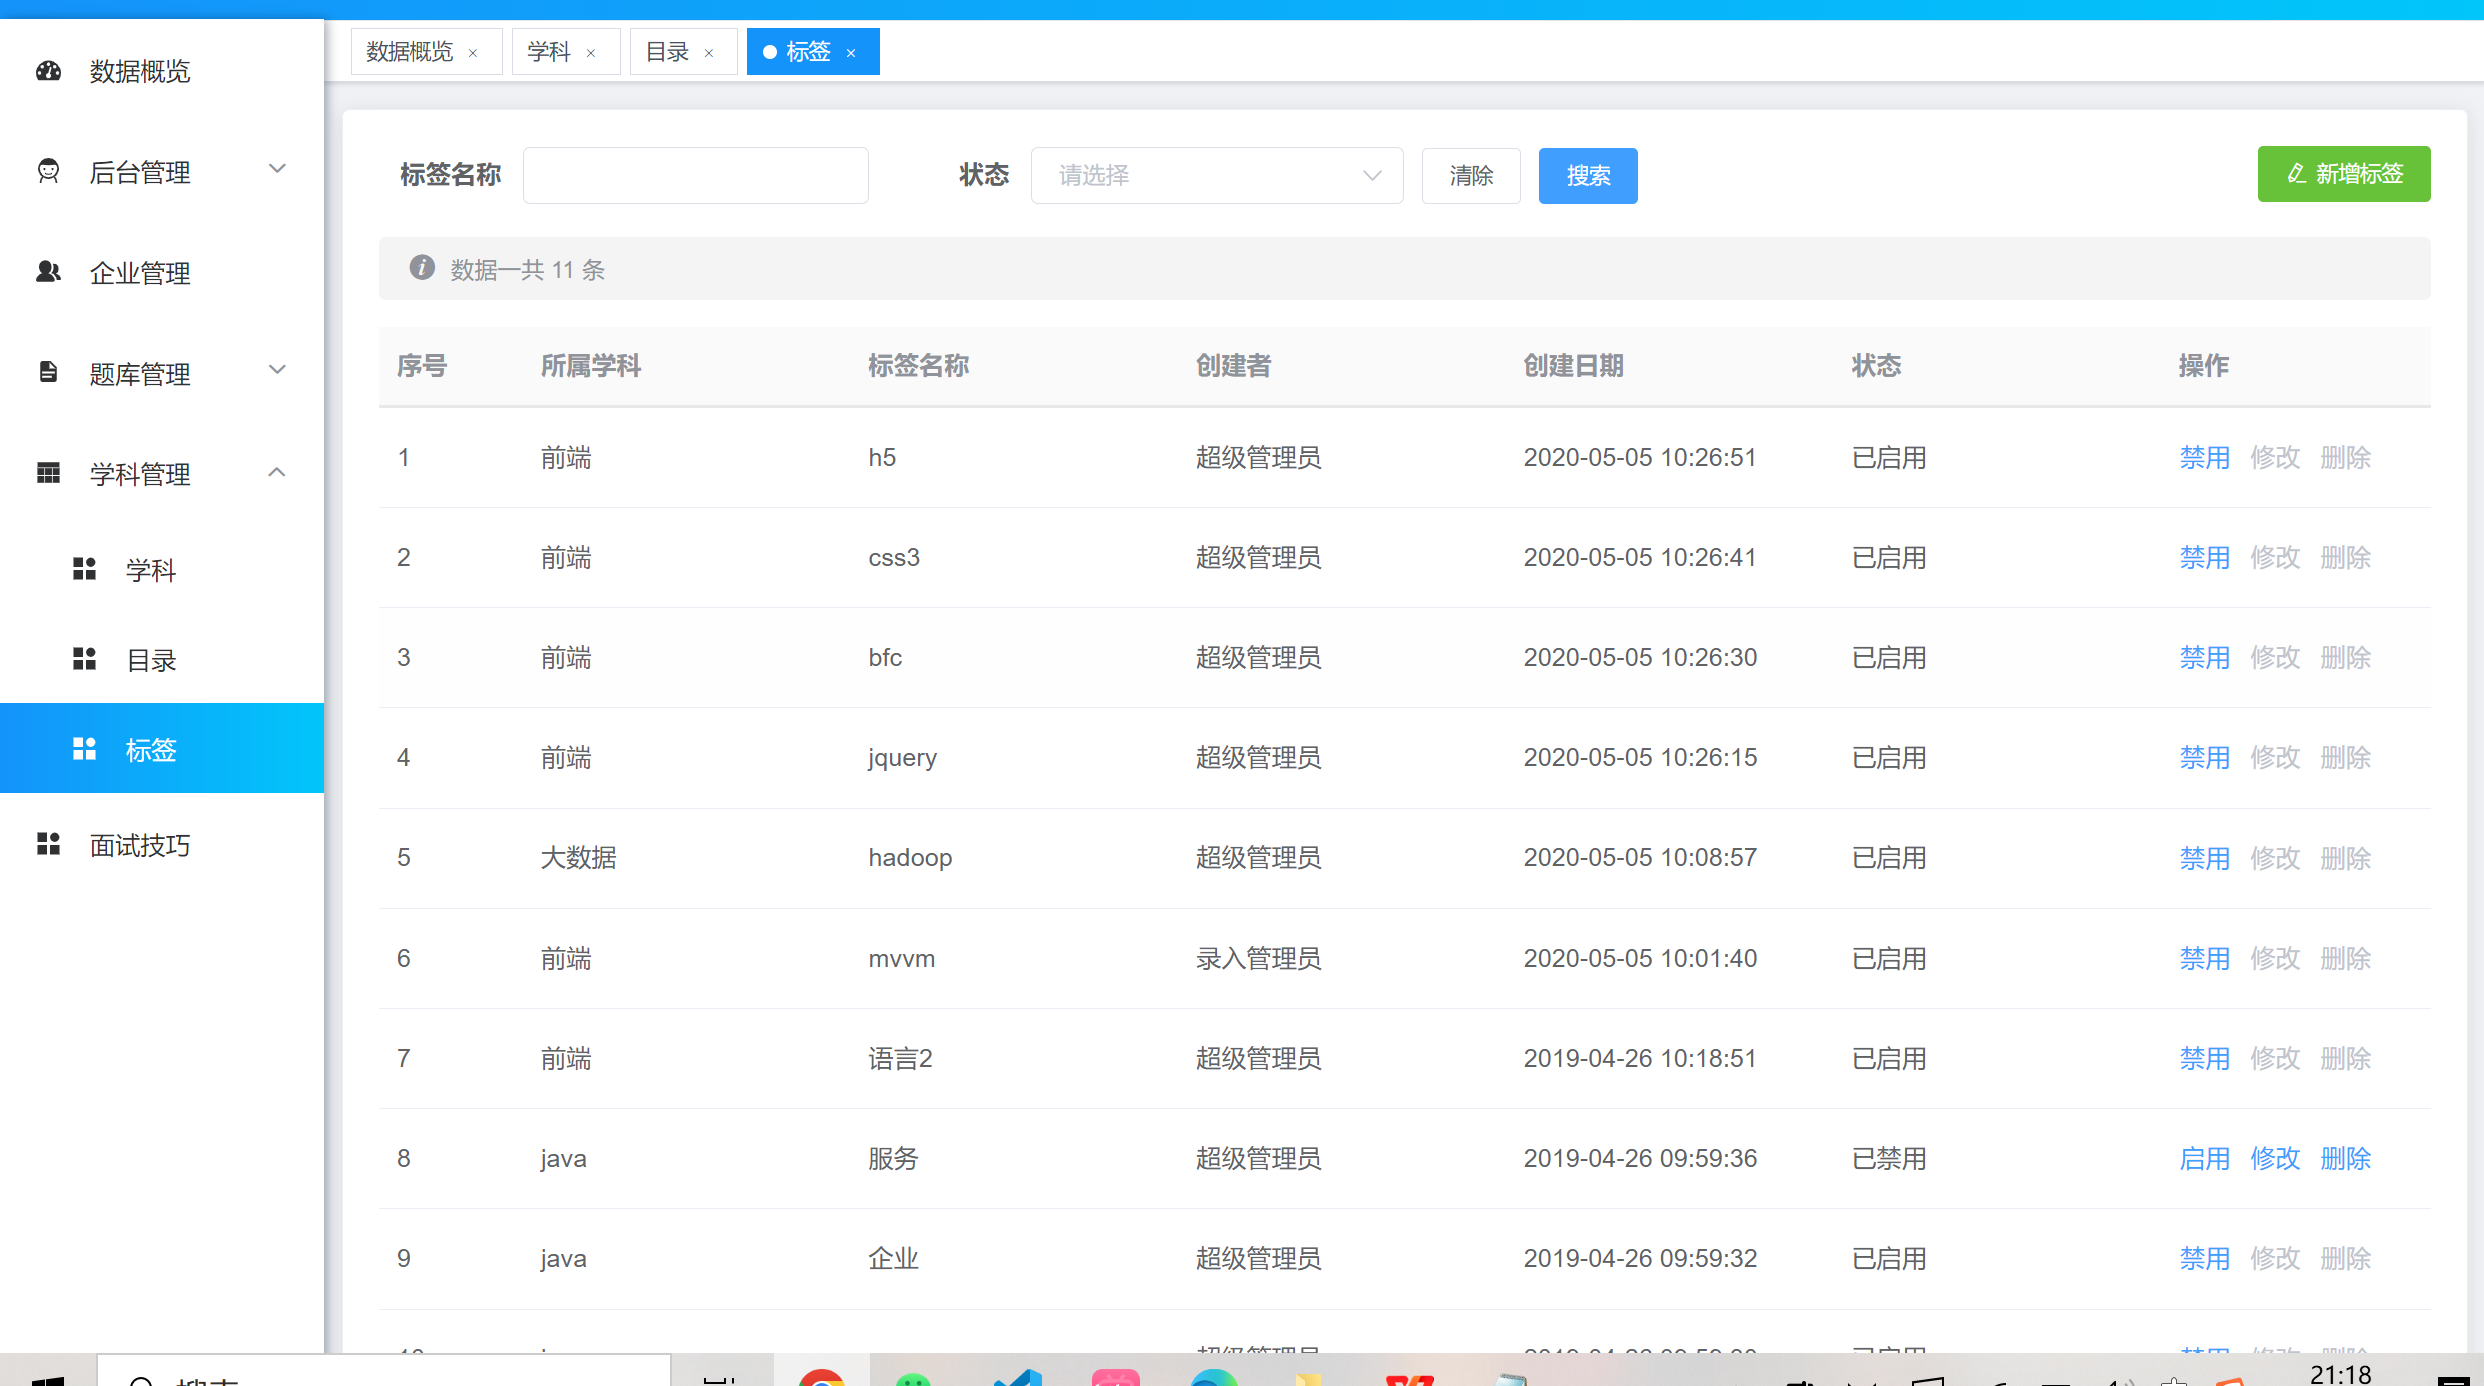This screenshot has height=1386, width=2484.
Task: Open the 数据概览 dashboard icon in sidebar
Action: pos(48,71)
